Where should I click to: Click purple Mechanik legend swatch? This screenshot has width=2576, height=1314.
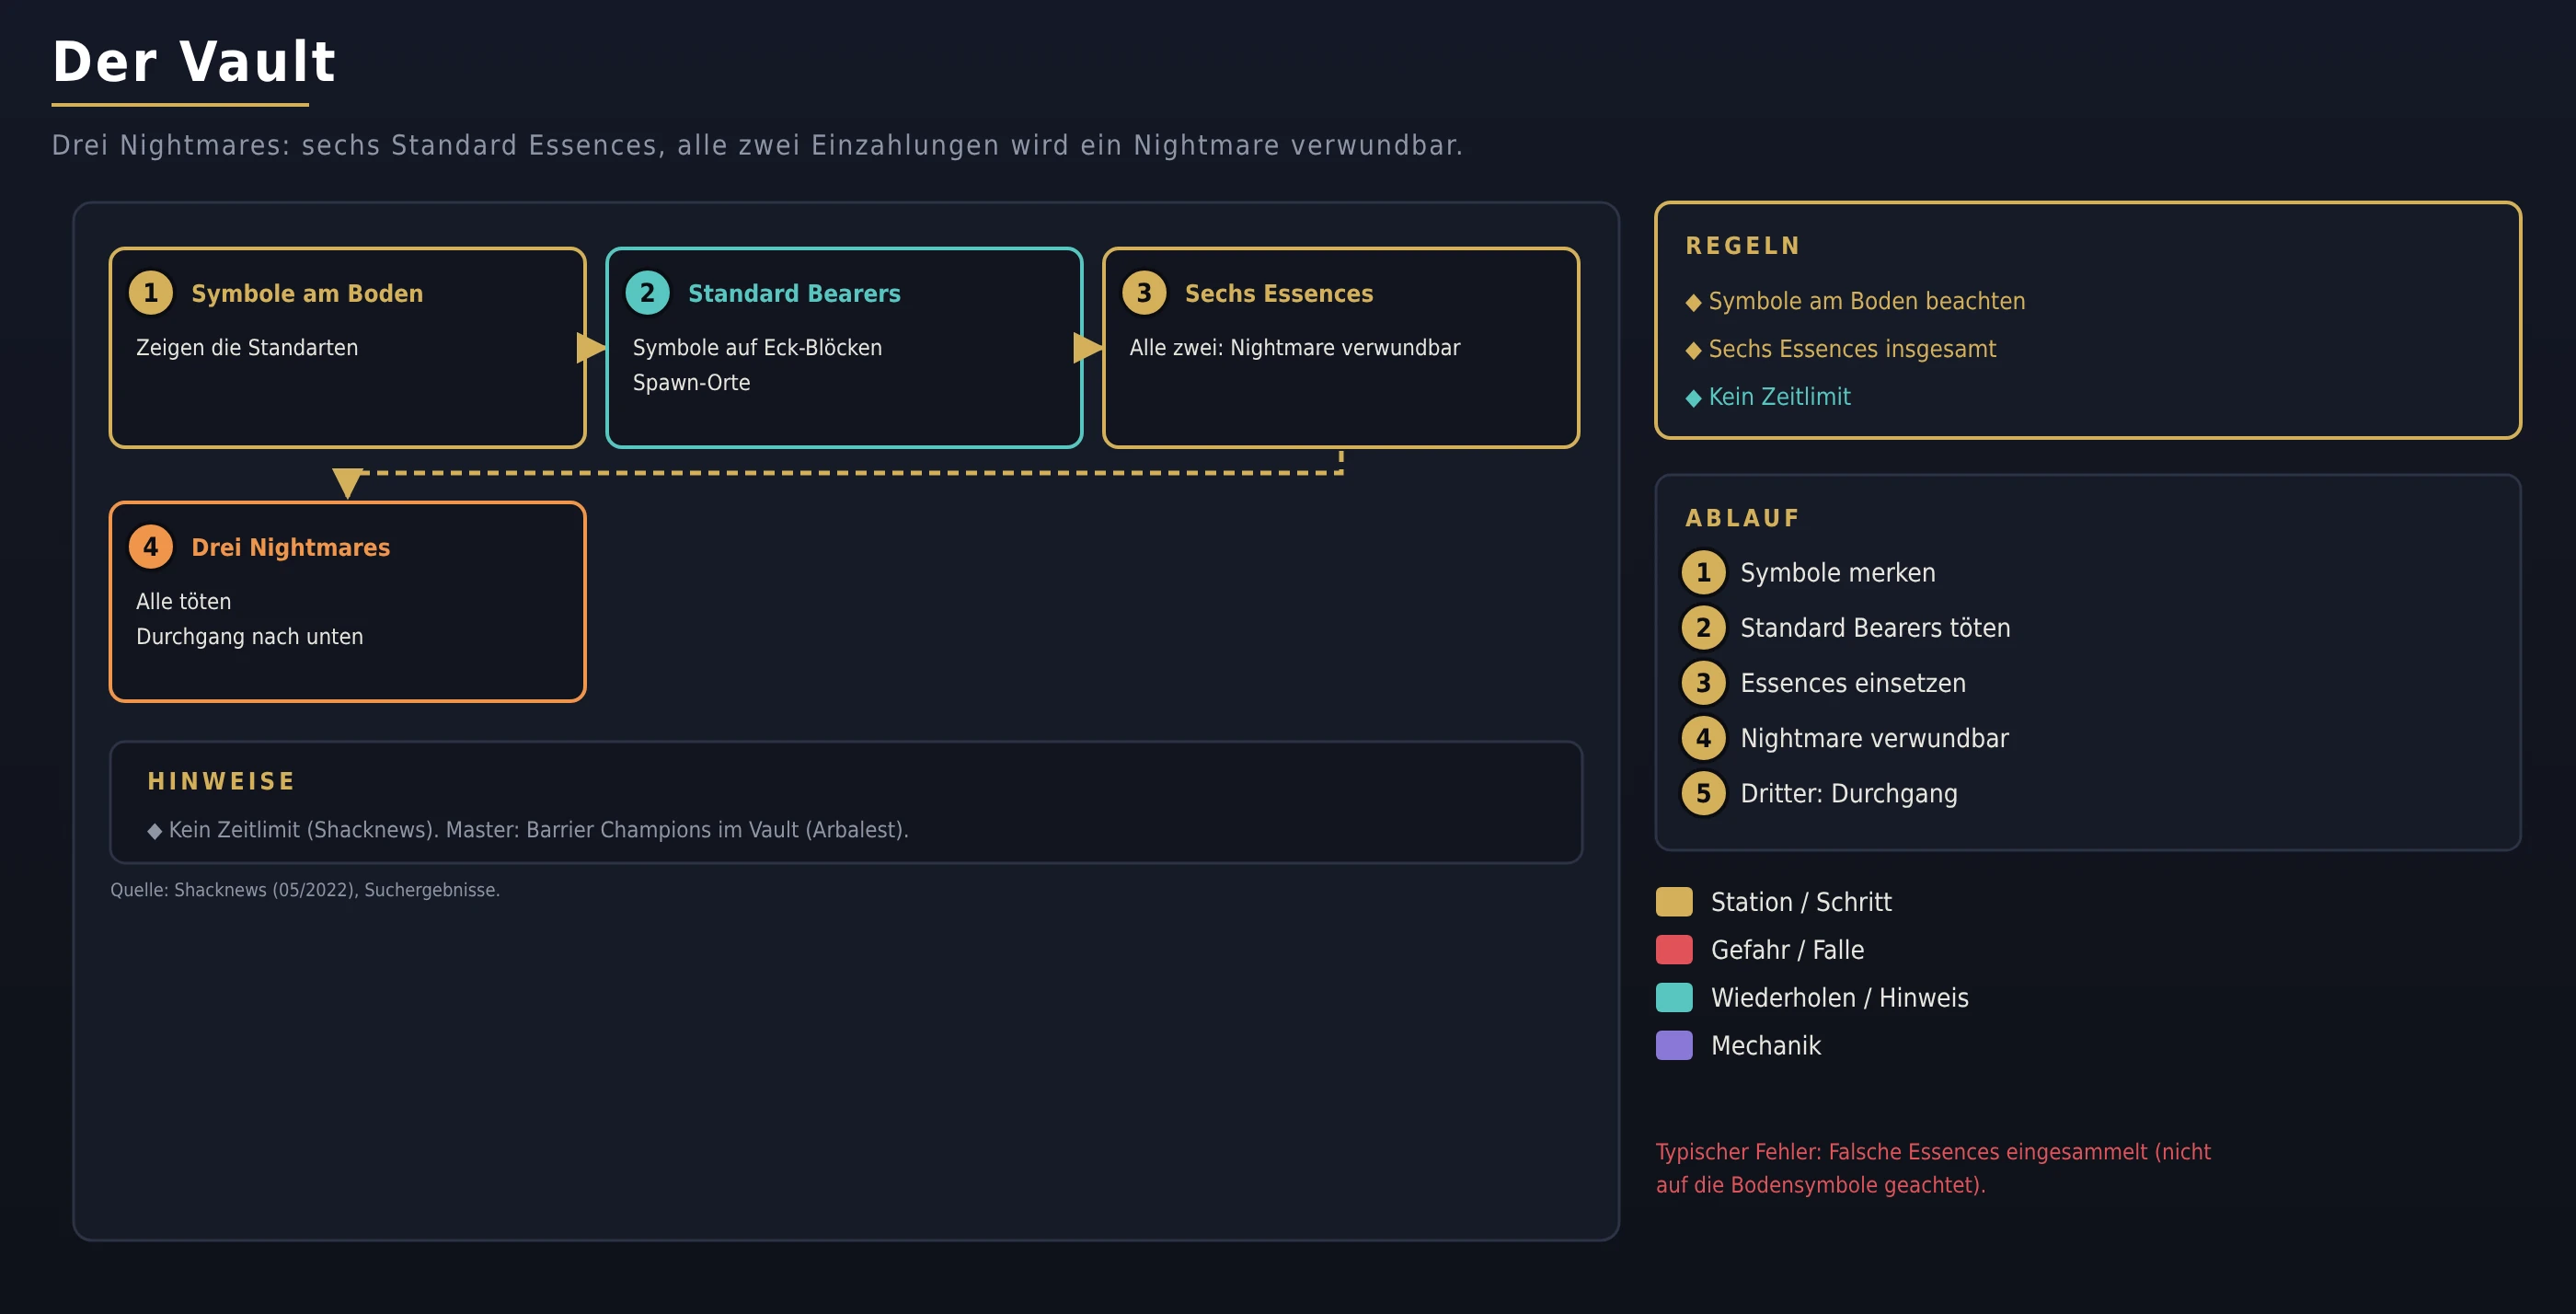click(1674, 1046)
